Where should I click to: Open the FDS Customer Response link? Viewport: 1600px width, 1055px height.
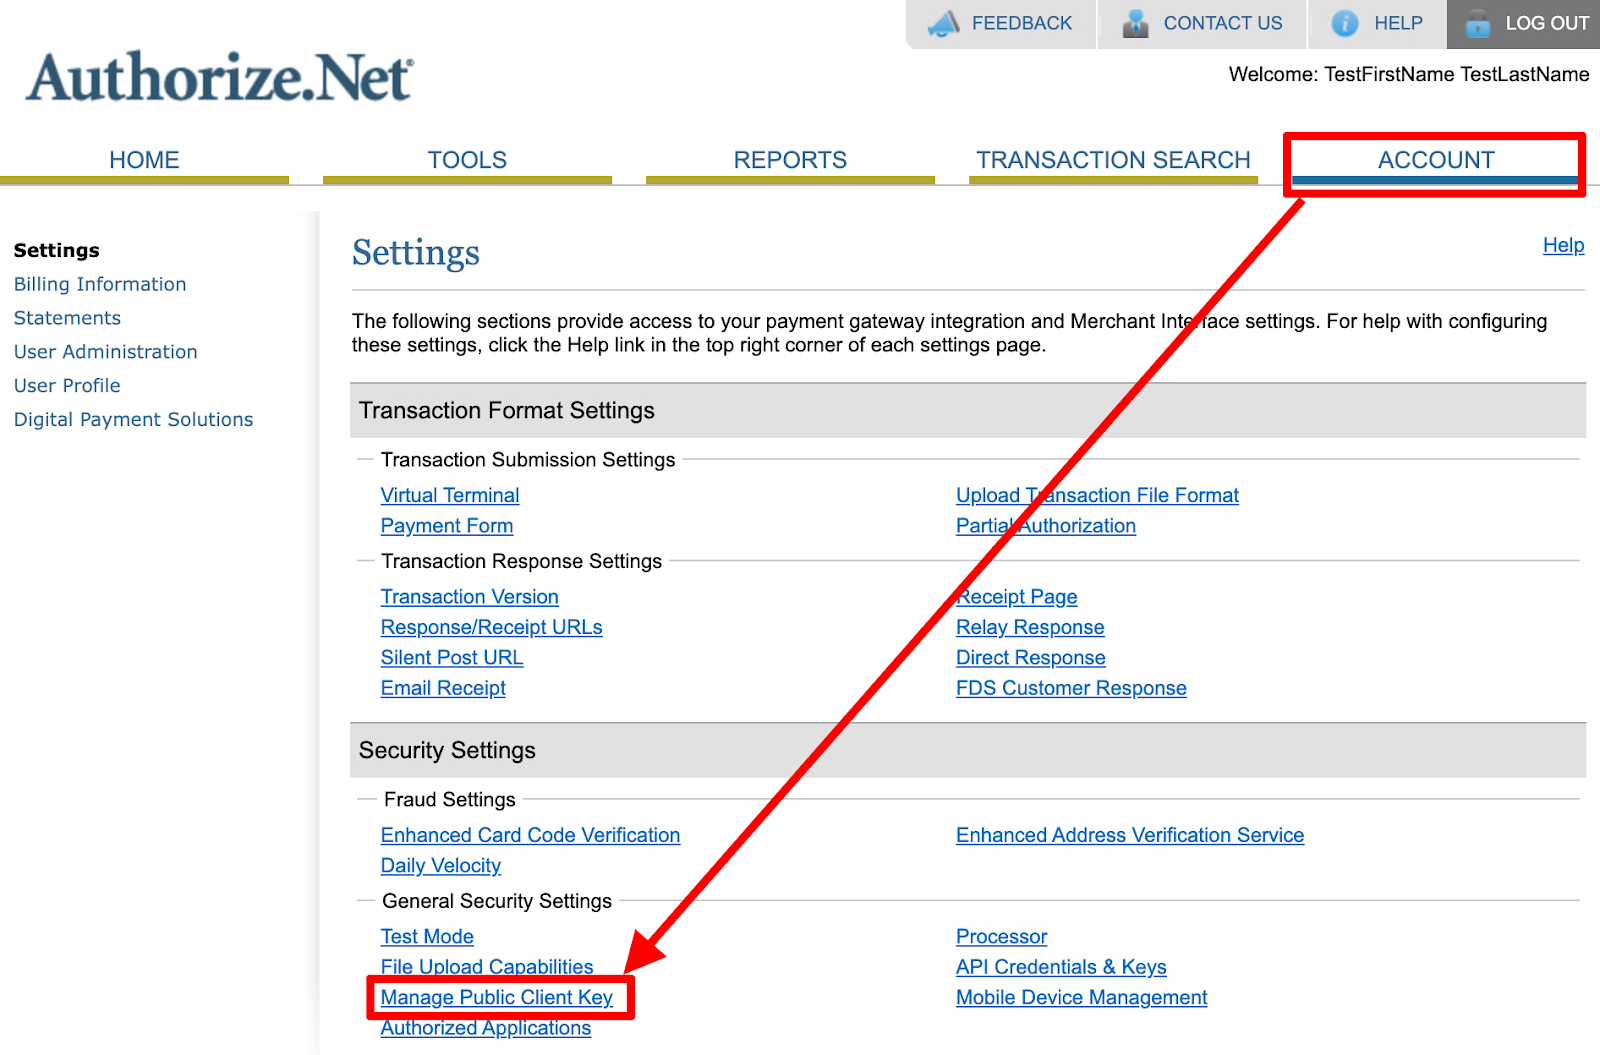click(x=1071, y=688)
